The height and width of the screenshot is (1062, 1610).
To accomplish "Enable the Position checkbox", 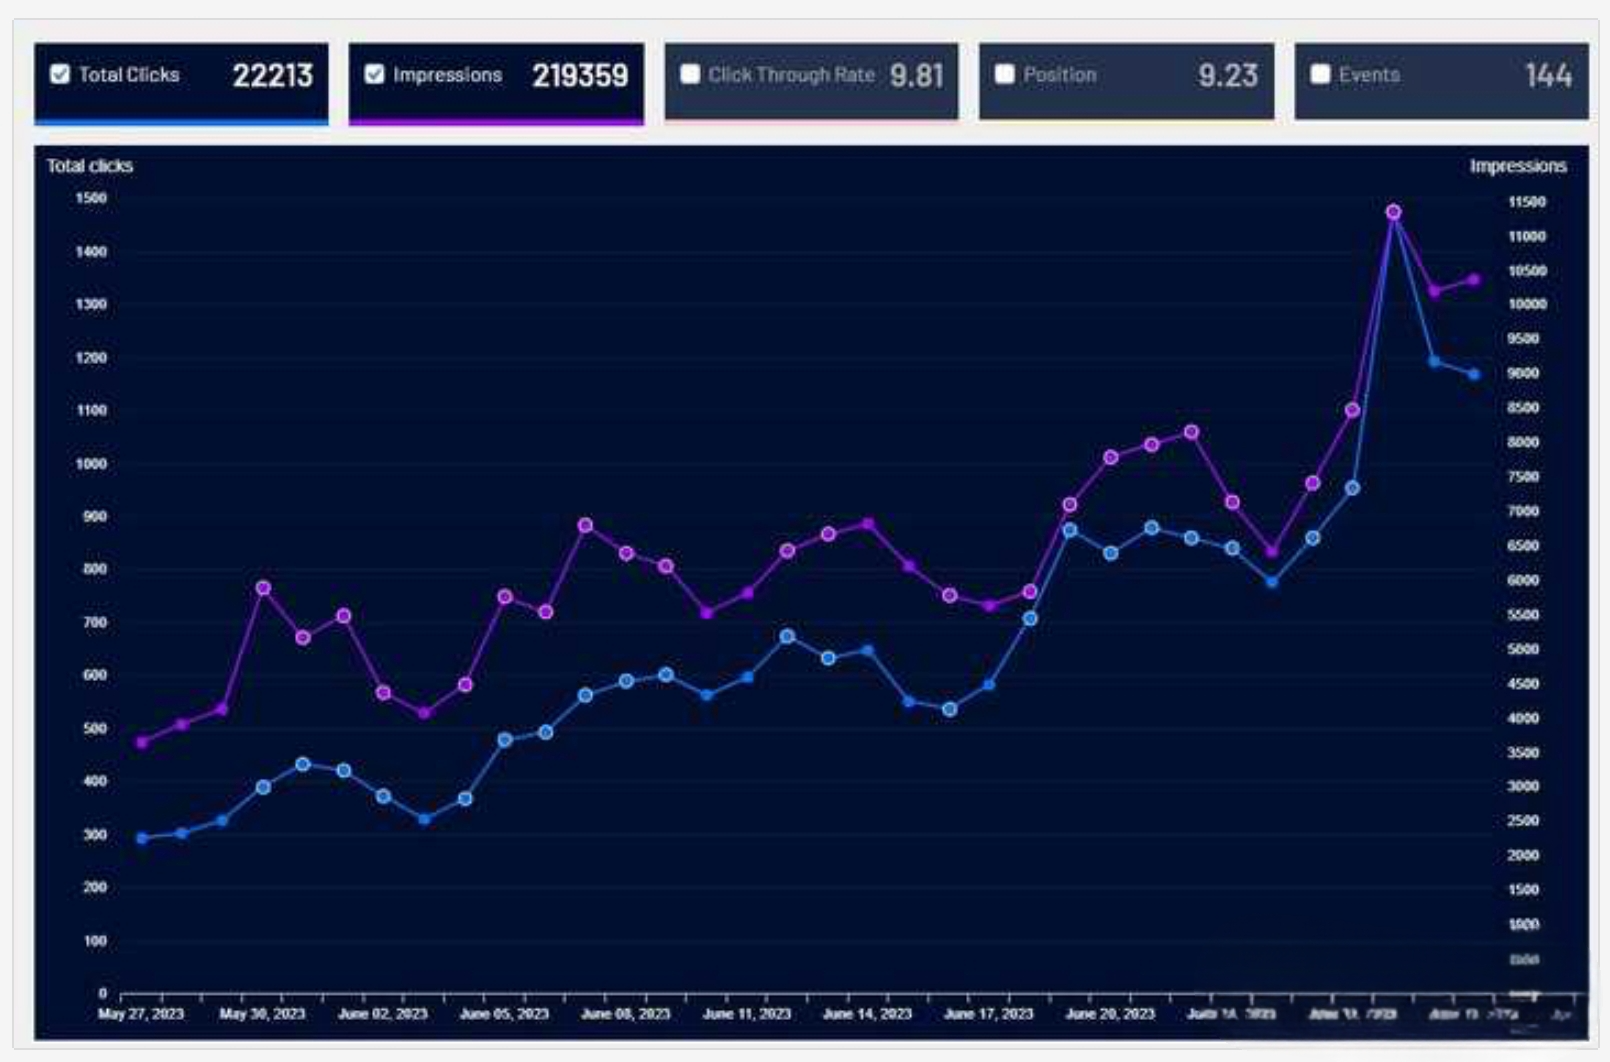I will pyautogui.click(x=1005, y=74).
